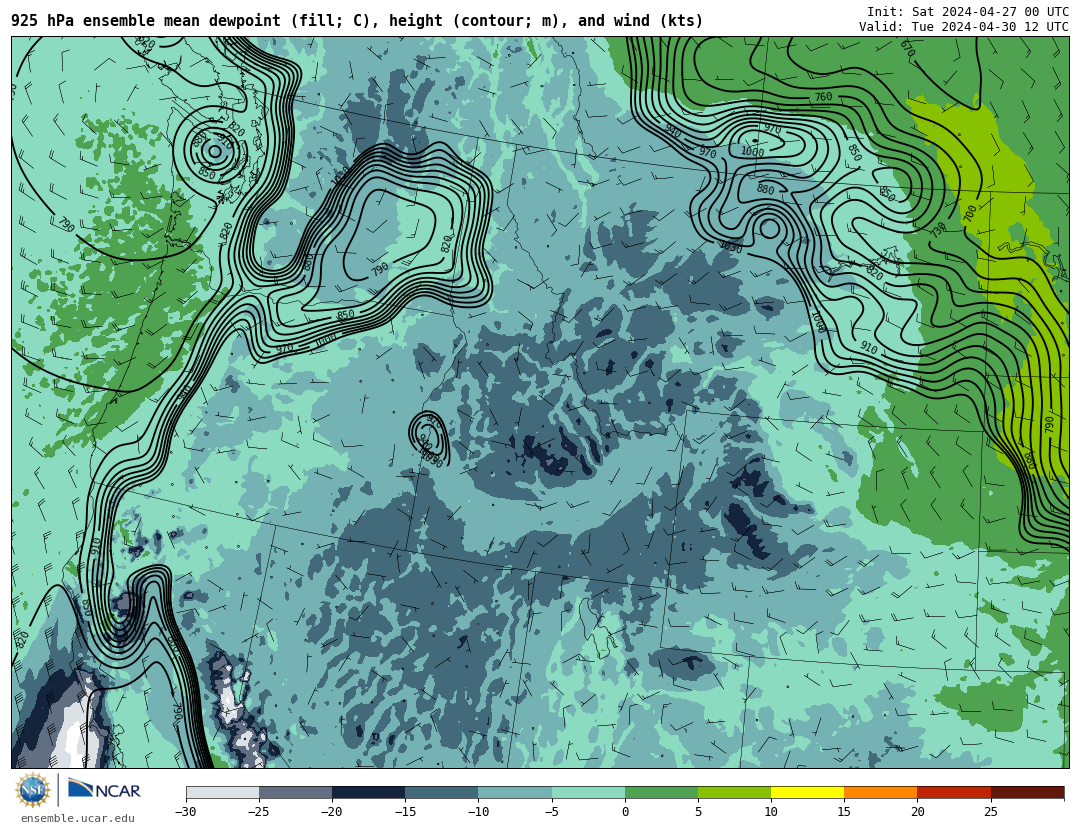1080x831 pixels.
Task: Click the 'Valid: Tue 2024-04-30 12 UTC' text
Action: 964,27
